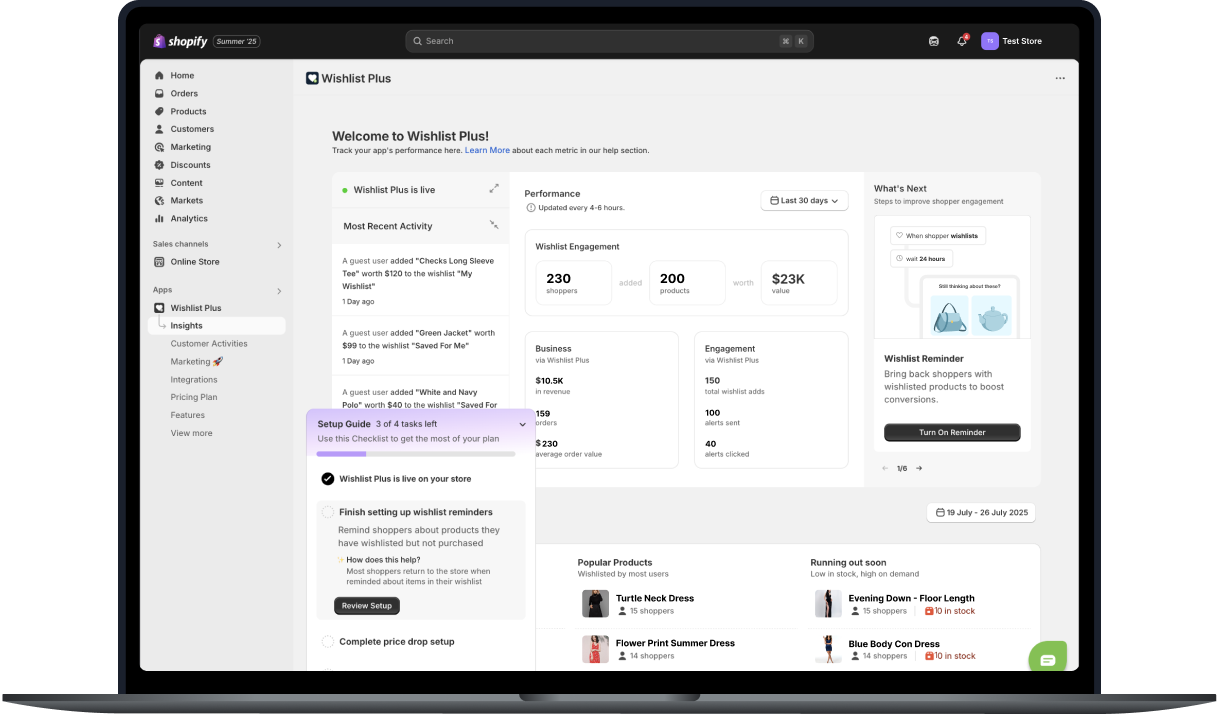
Task: Expand the Sales channels chevron
Action: point(279,245)
